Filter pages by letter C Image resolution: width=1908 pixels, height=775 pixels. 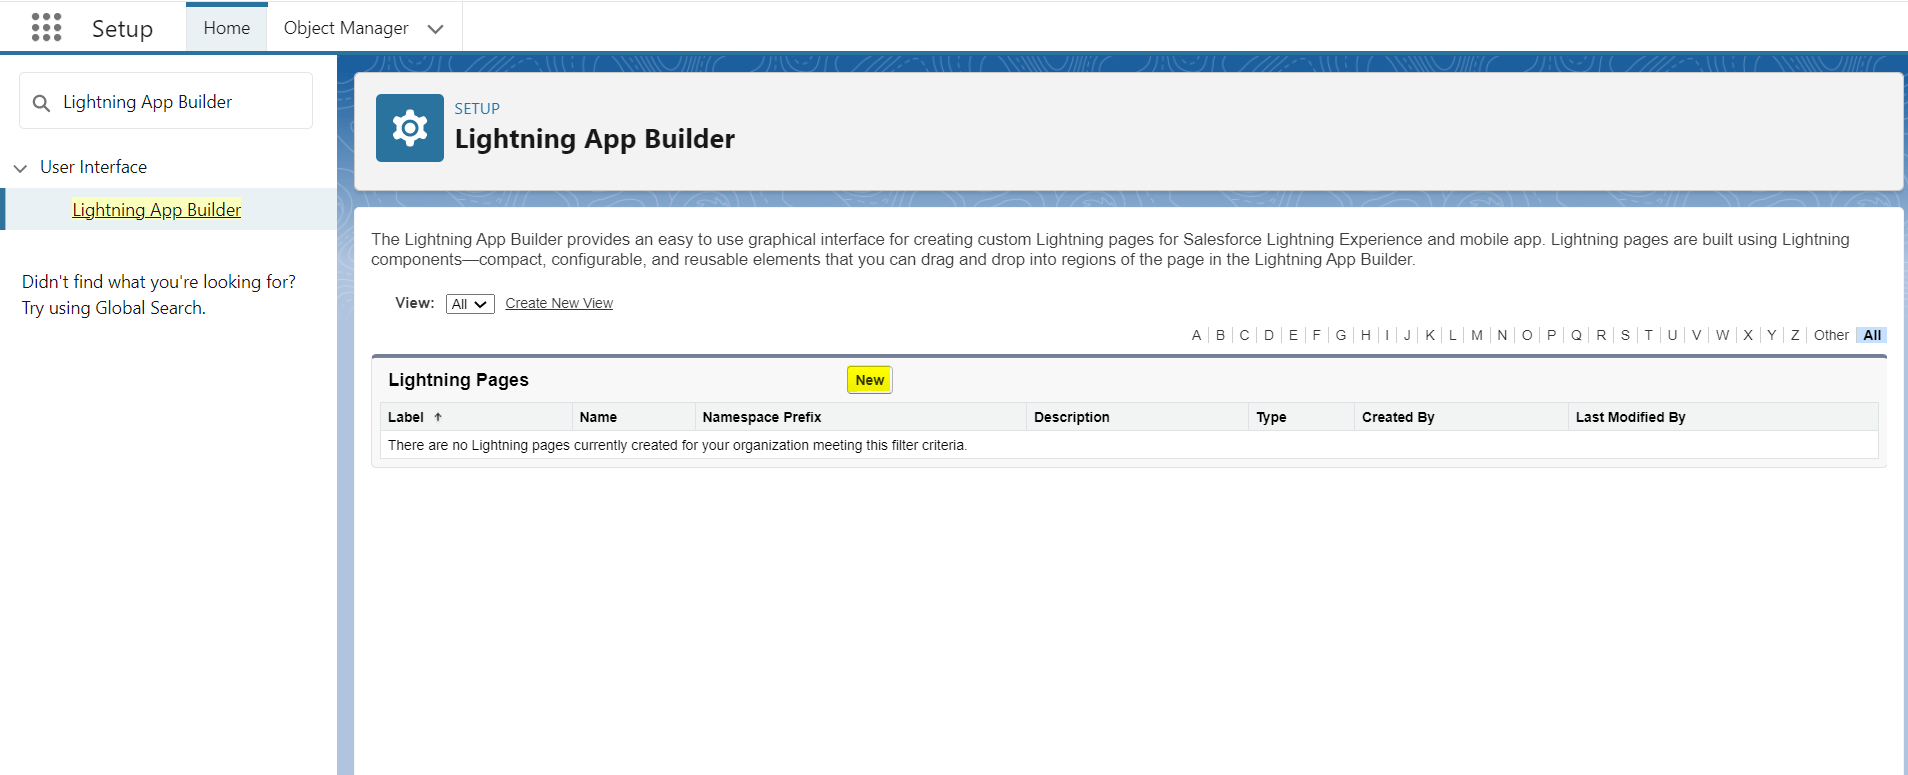coord(1244,335)
